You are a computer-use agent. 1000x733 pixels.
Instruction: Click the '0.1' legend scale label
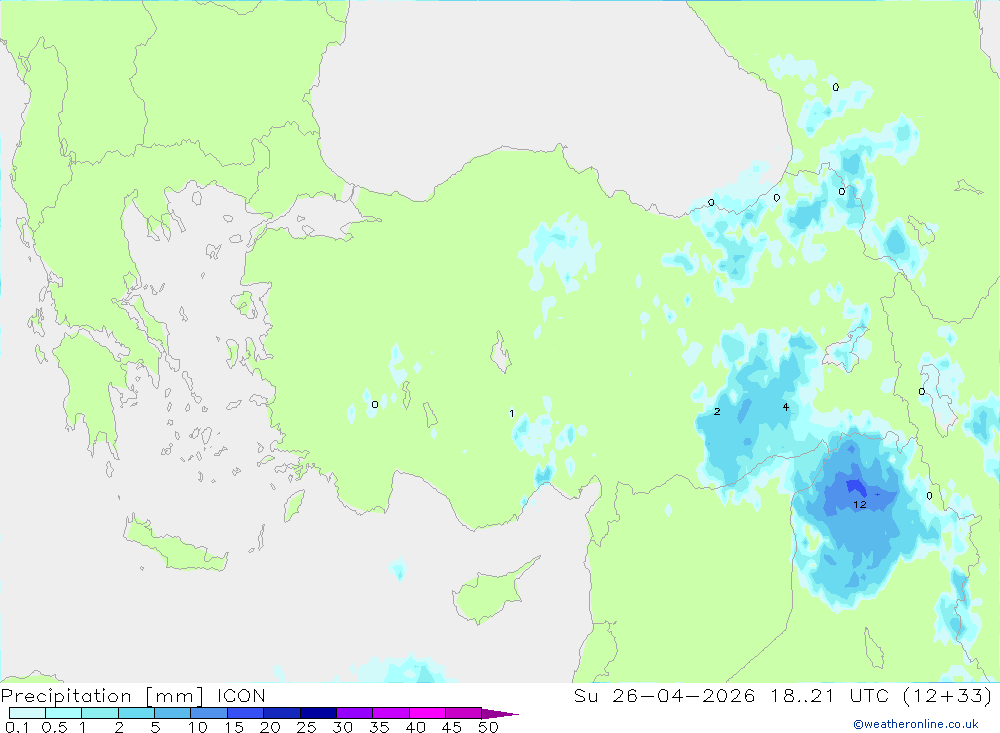coord(17,727)
